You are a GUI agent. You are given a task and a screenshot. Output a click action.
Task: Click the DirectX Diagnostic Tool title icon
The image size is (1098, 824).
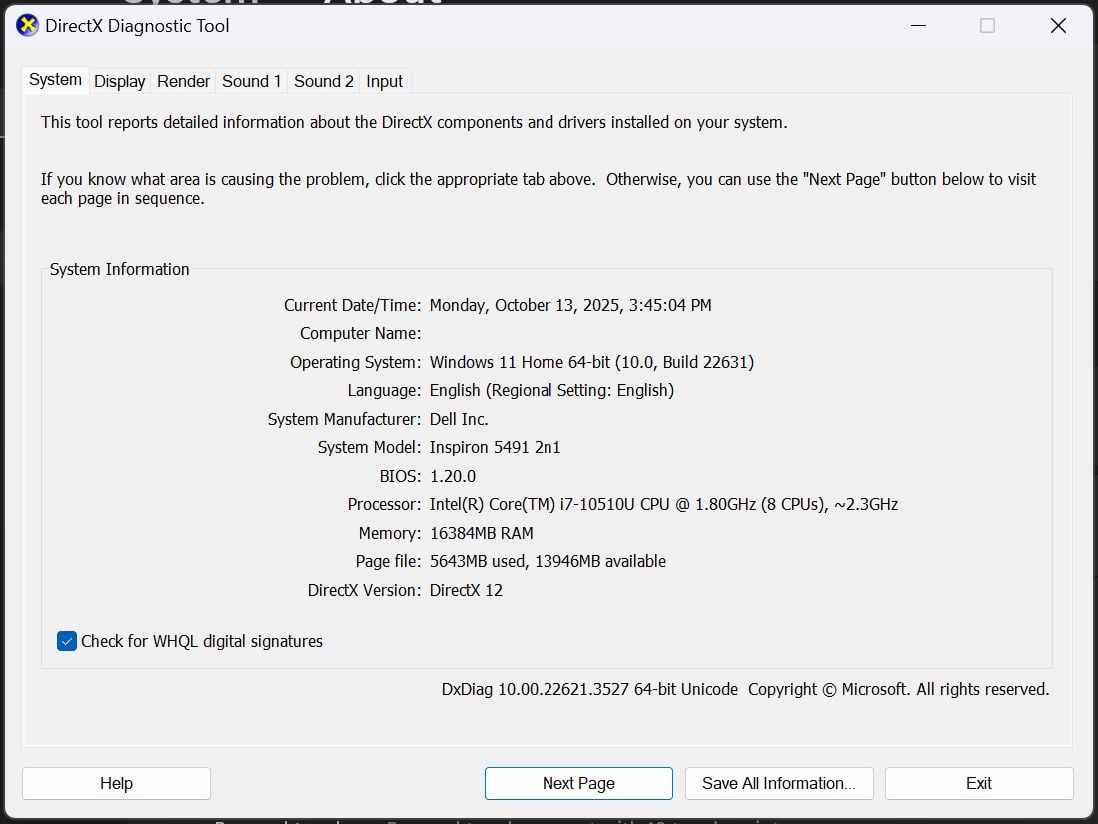(x=27, y=26)
